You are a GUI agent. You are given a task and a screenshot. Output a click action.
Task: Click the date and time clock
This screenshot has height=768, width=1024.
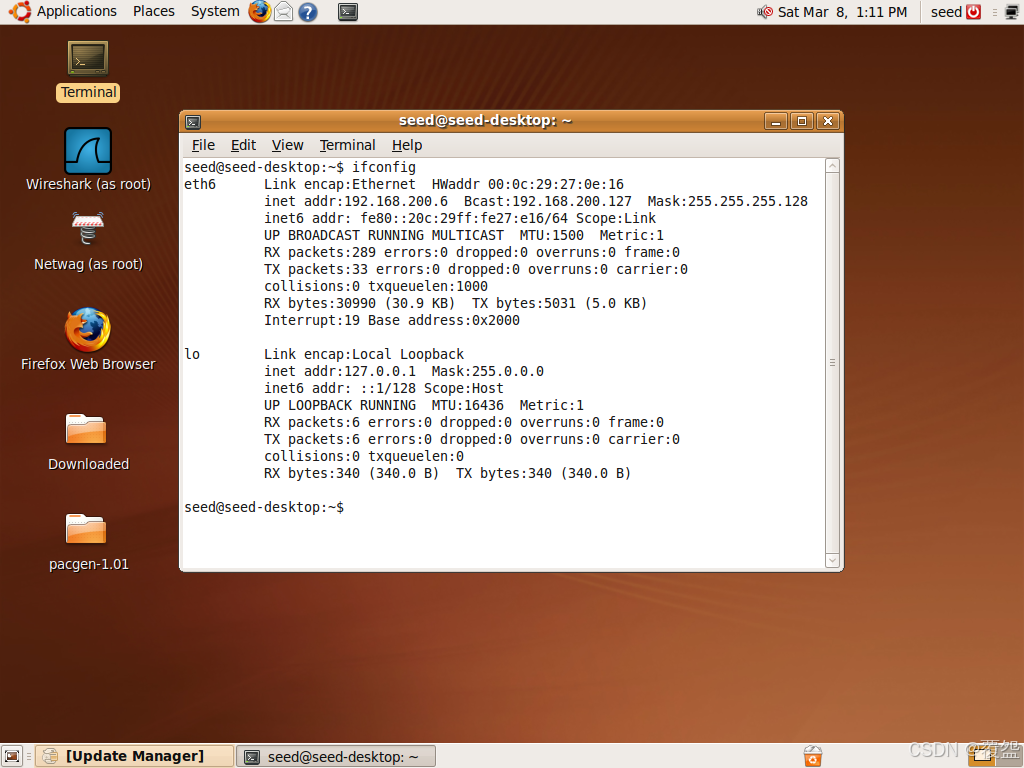click(842, 12)
